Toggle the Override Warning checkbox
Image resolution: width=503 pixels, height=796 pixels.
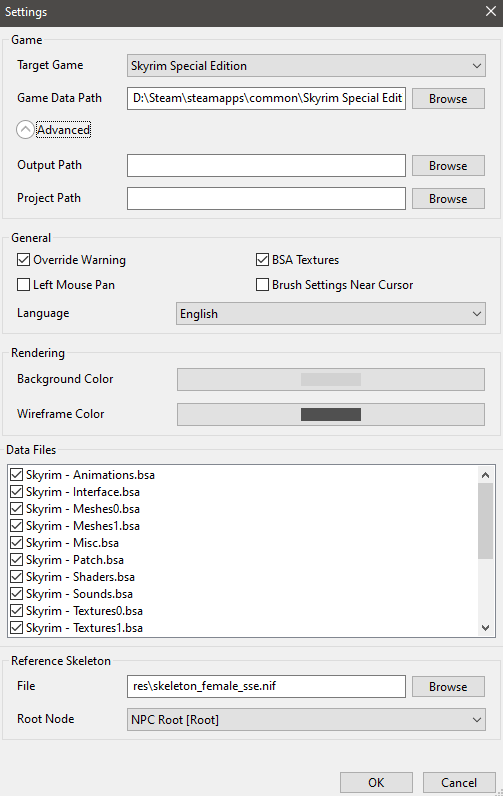click(23, 260)
